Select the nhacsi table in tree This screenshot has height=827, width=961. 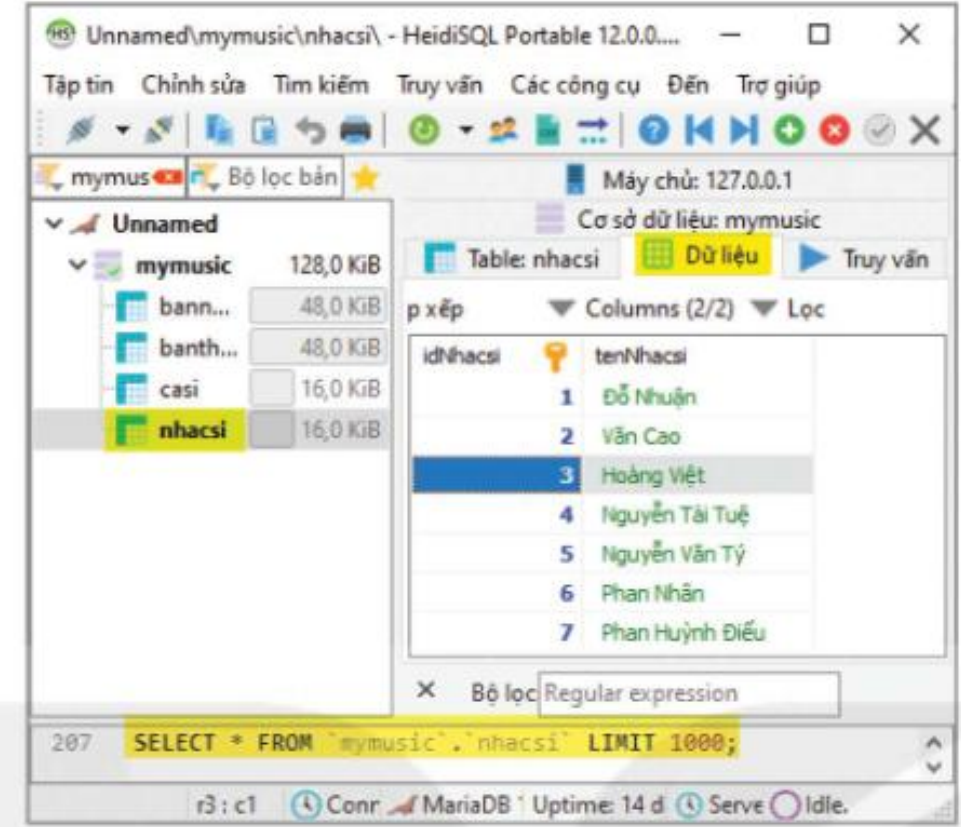click(x=192, y=430)
